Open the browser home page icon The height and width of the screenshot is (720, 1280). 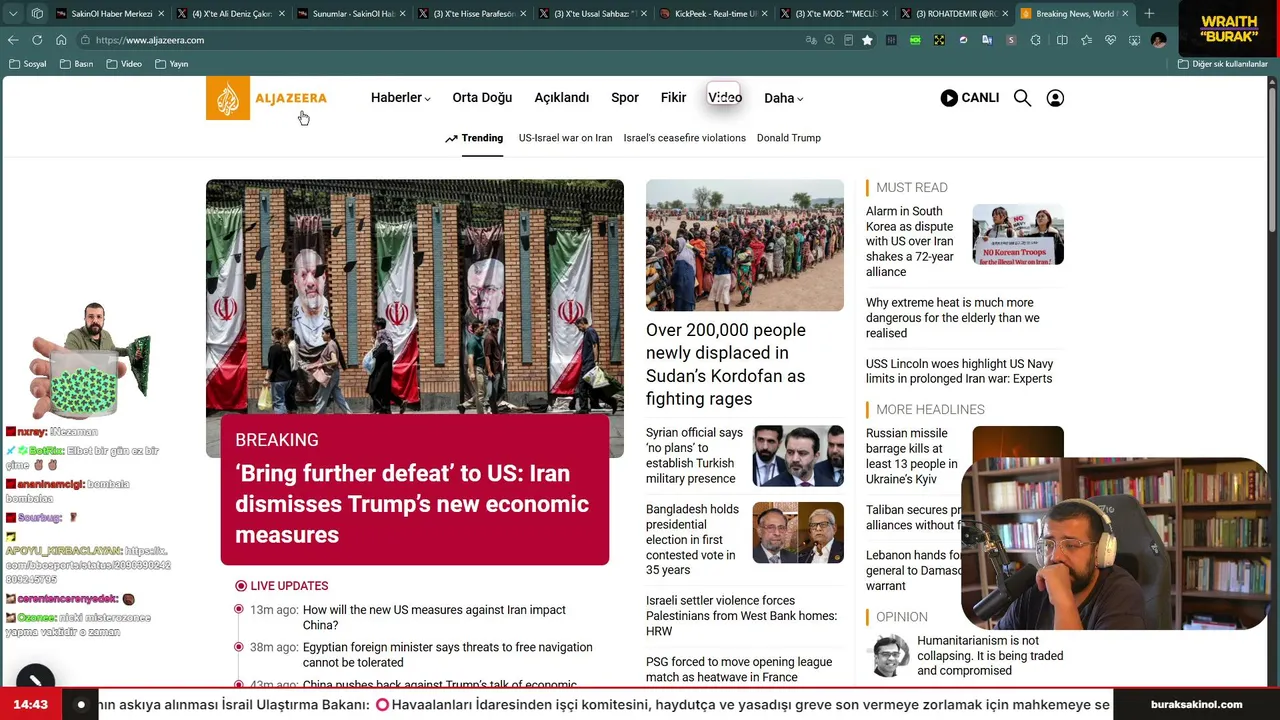pyautogui.click(x=61, y=40)
